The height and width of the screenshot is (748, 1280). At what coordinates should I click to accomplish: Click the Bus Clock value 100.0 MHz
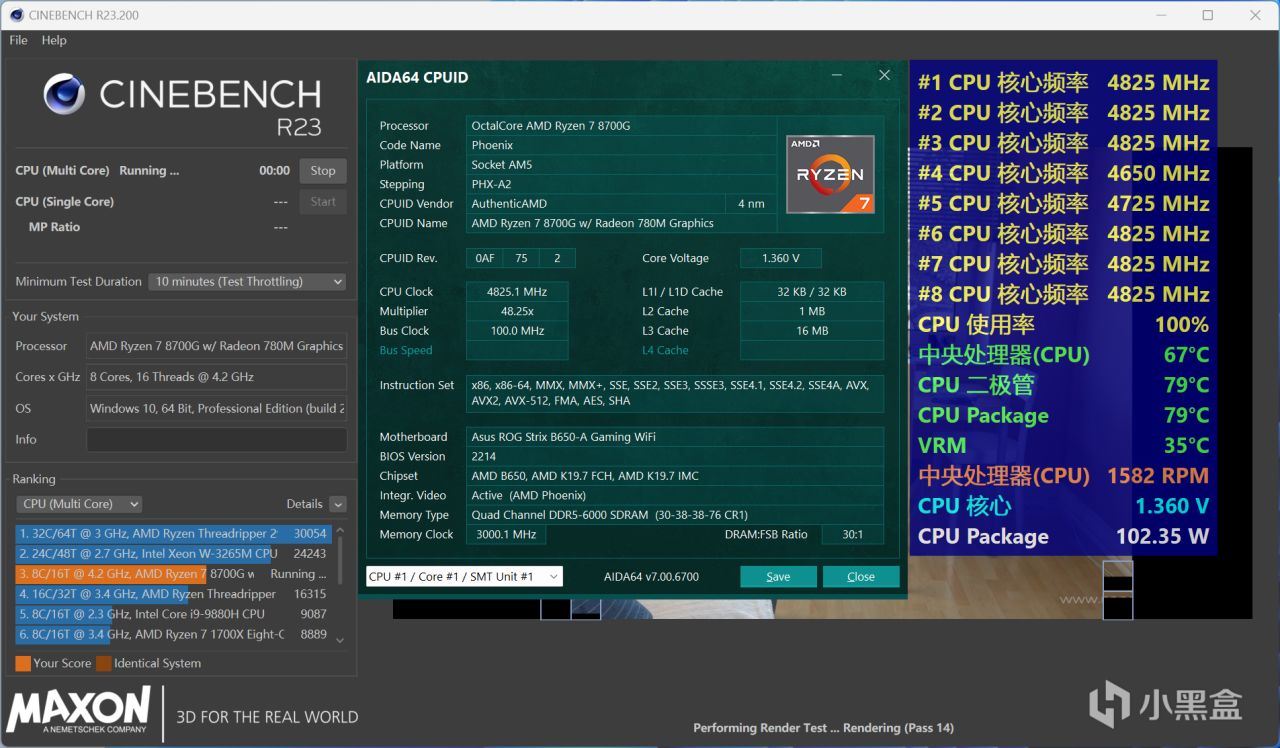pos(517,331)
